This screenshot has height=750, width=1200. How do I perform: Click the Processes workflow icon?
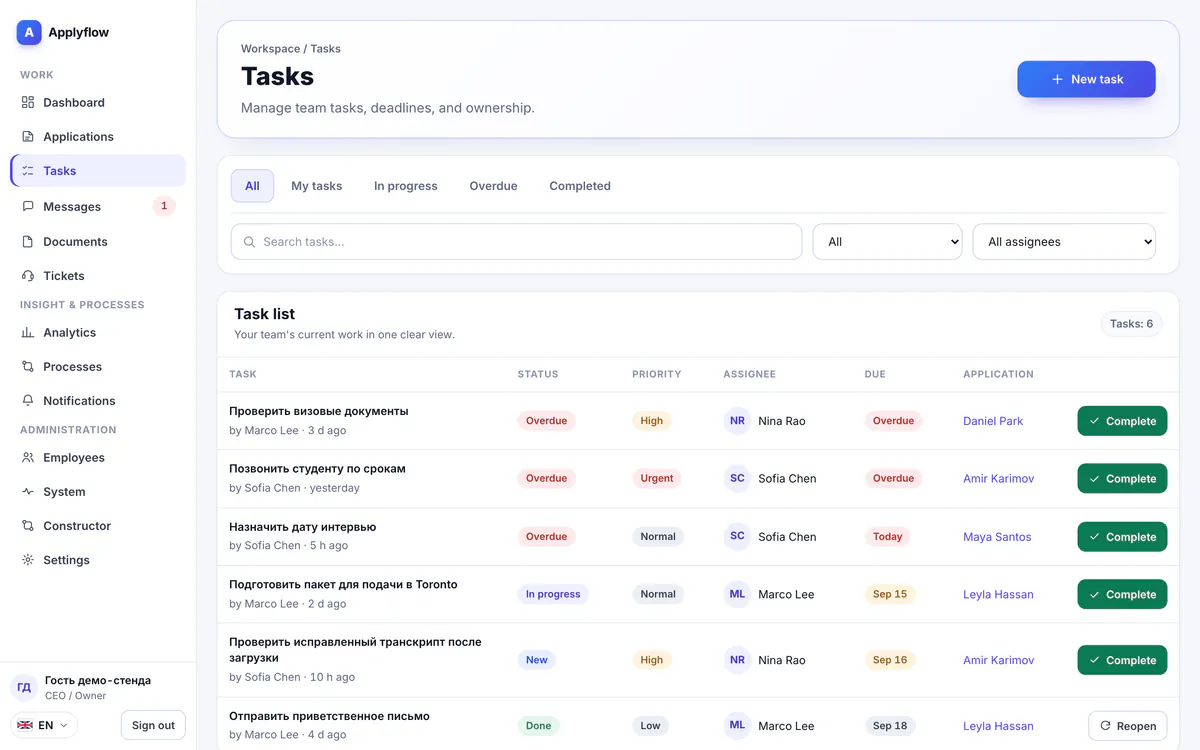[28, 366]
